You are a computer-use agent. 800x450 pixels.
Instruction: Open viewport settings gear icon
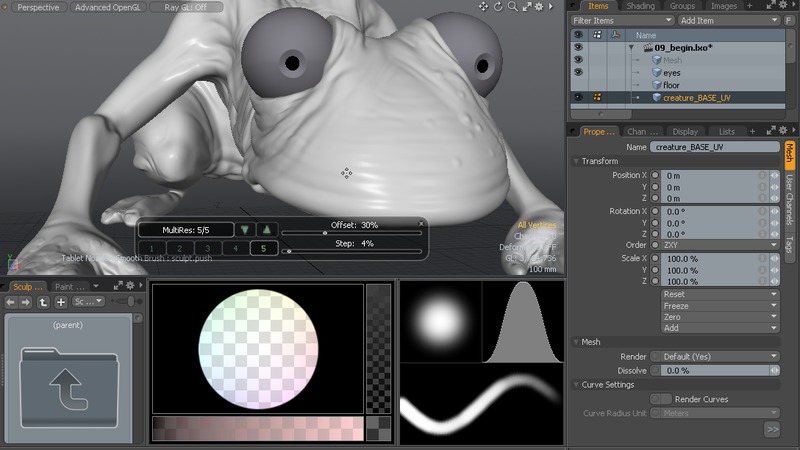tap(540, 7)
